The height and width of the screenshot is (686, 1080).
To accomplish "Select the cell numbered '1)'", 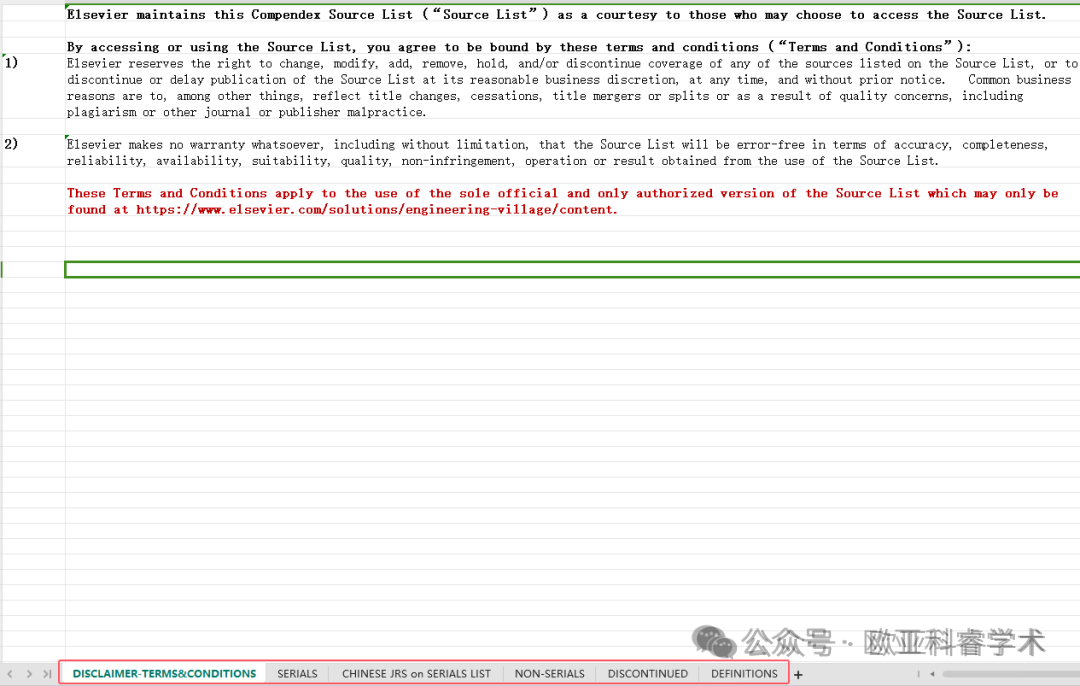I will [34, 87].
